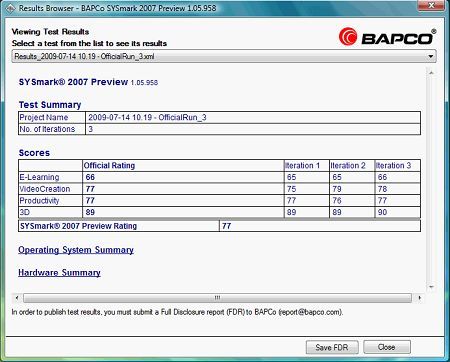This screenshot has height=362, width=450.
Task: Click the 'SYSmark 2007 Preview' heading
Action: click(73, 82)
